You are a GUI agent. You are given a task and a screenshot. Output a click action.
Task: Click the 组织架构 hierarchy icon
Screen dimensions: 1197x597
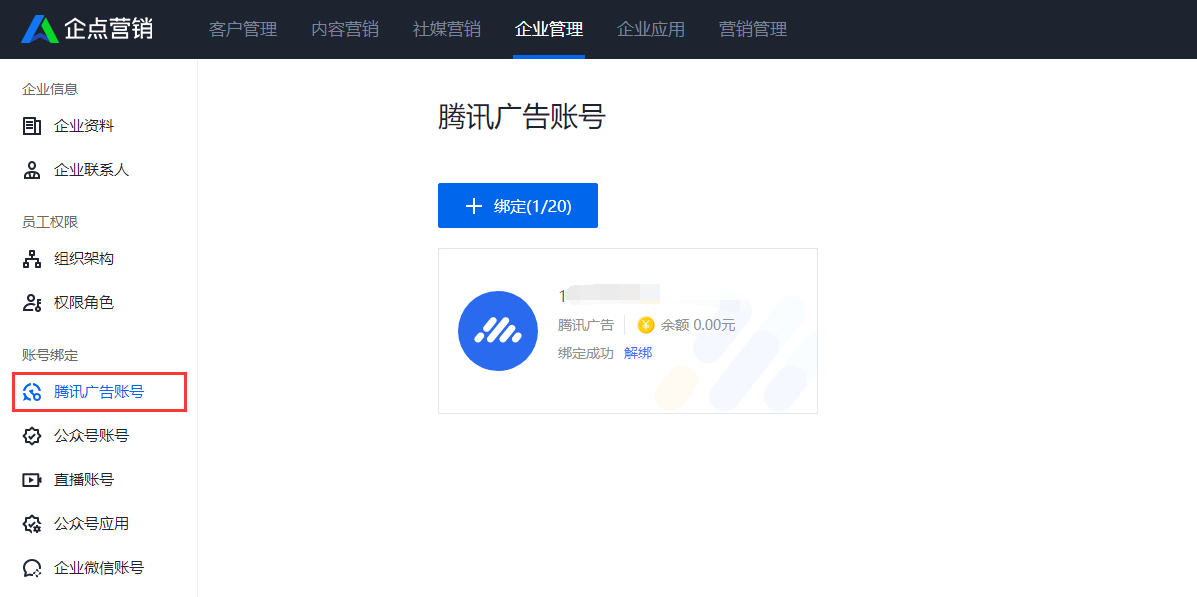click(x=31, y=259)
